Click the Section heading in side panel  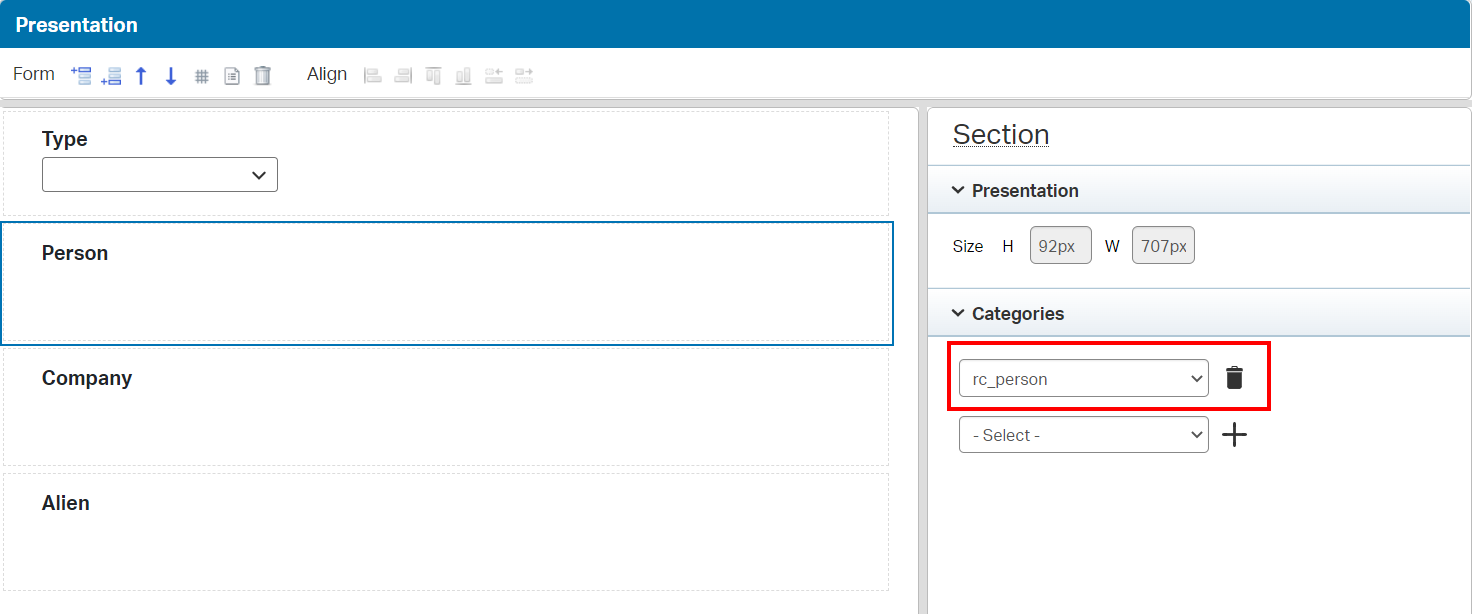[1001, 134]
